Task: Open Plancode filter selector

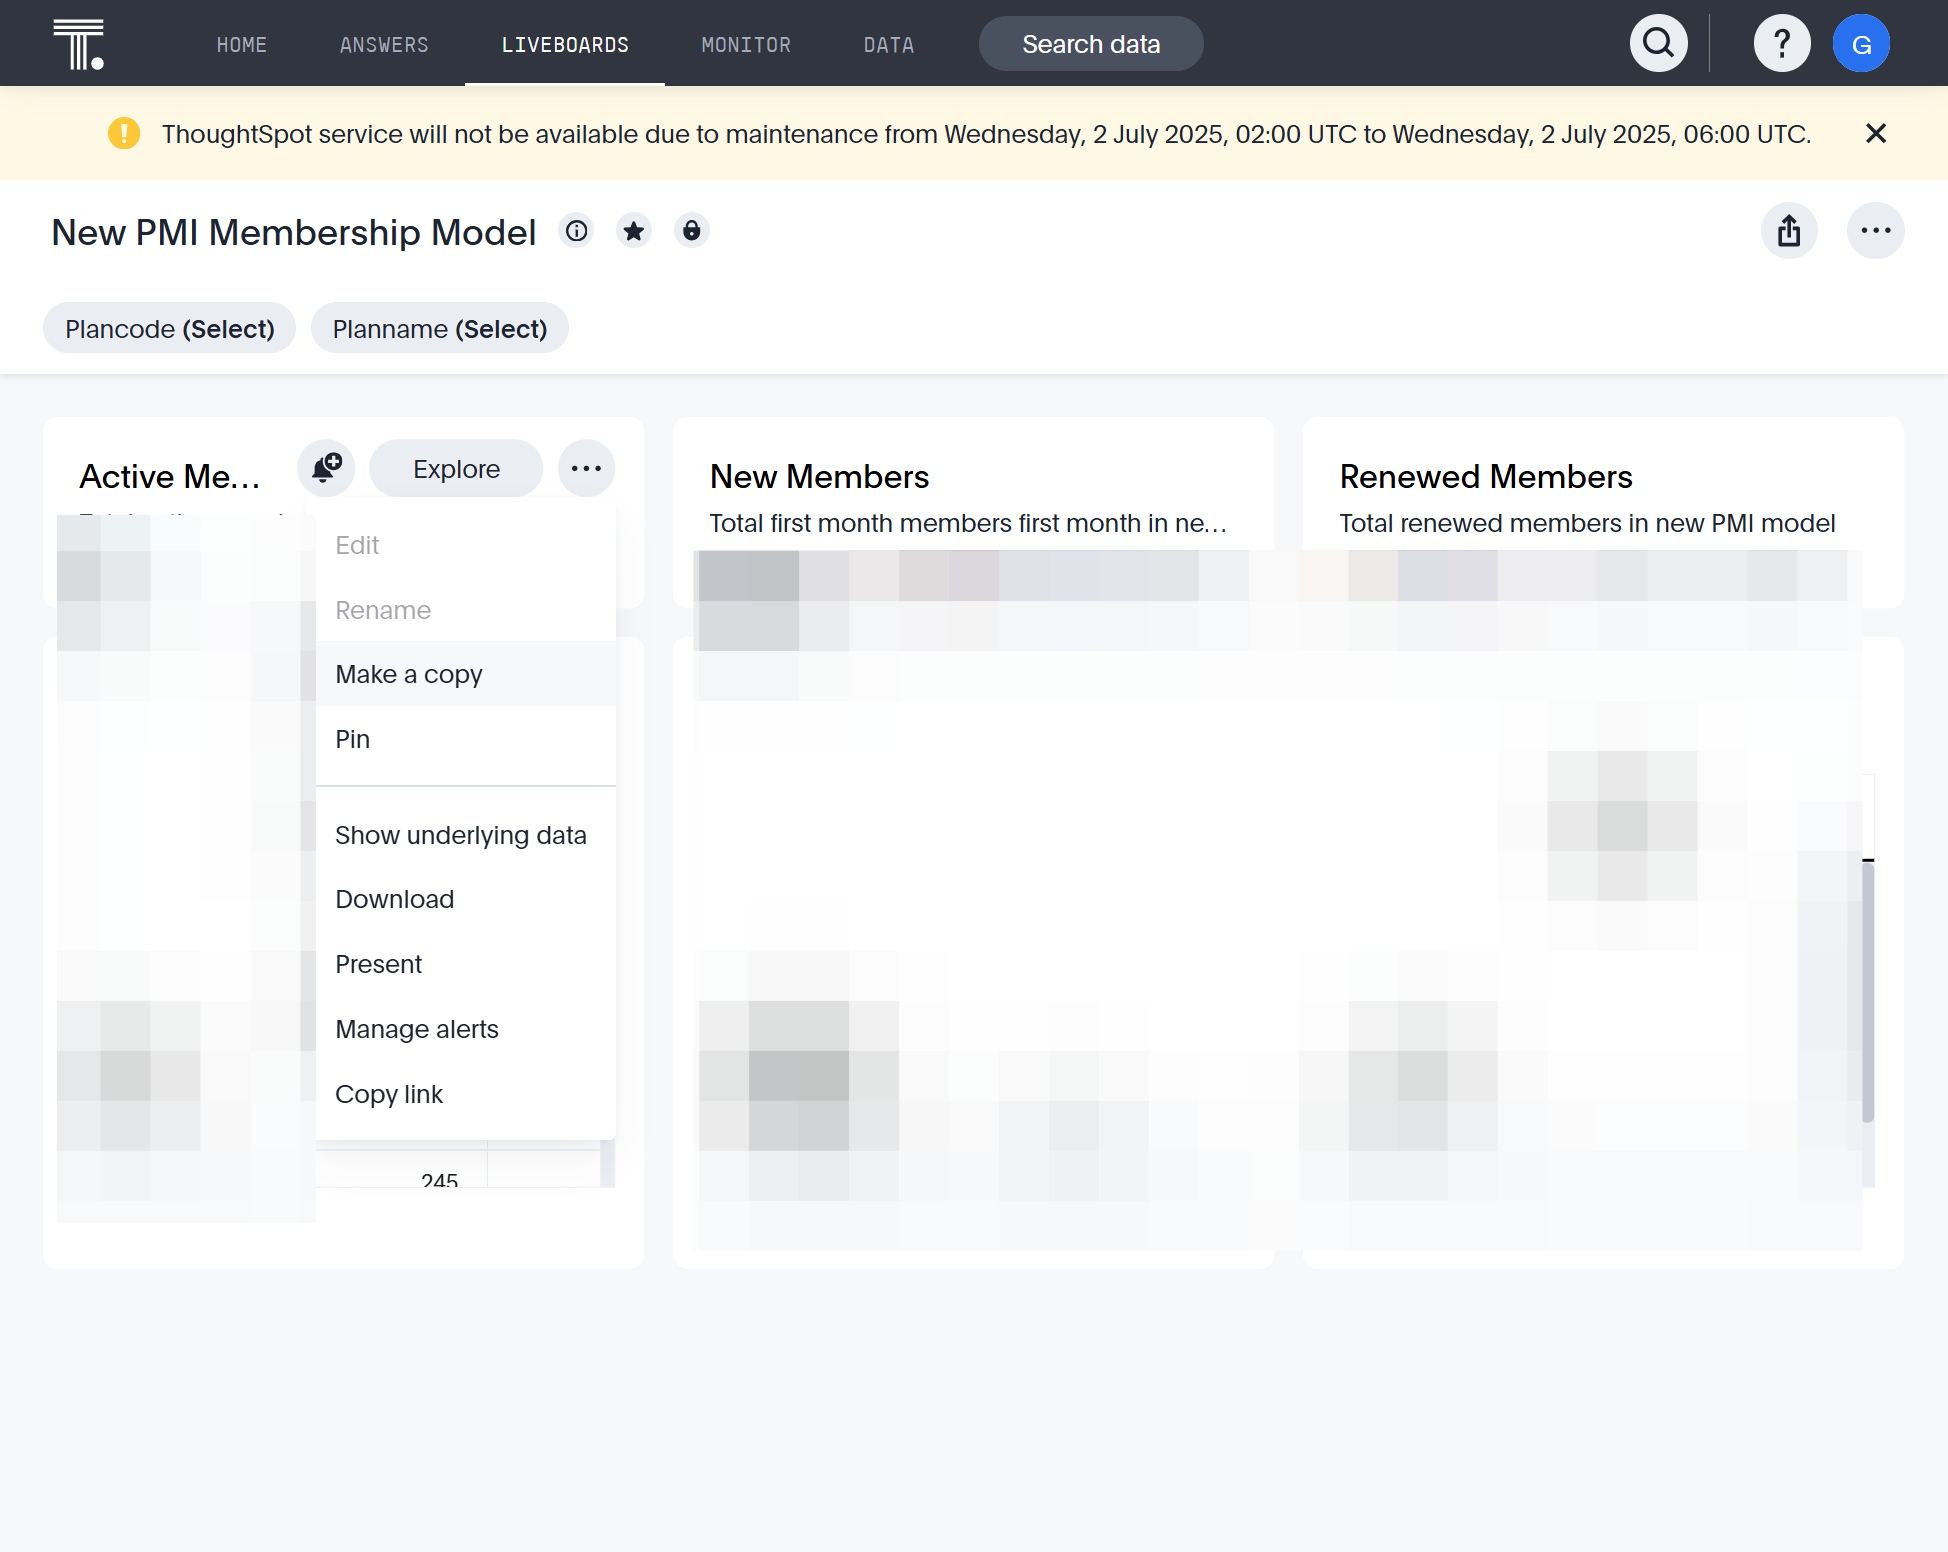Action: tap(169, 328)
